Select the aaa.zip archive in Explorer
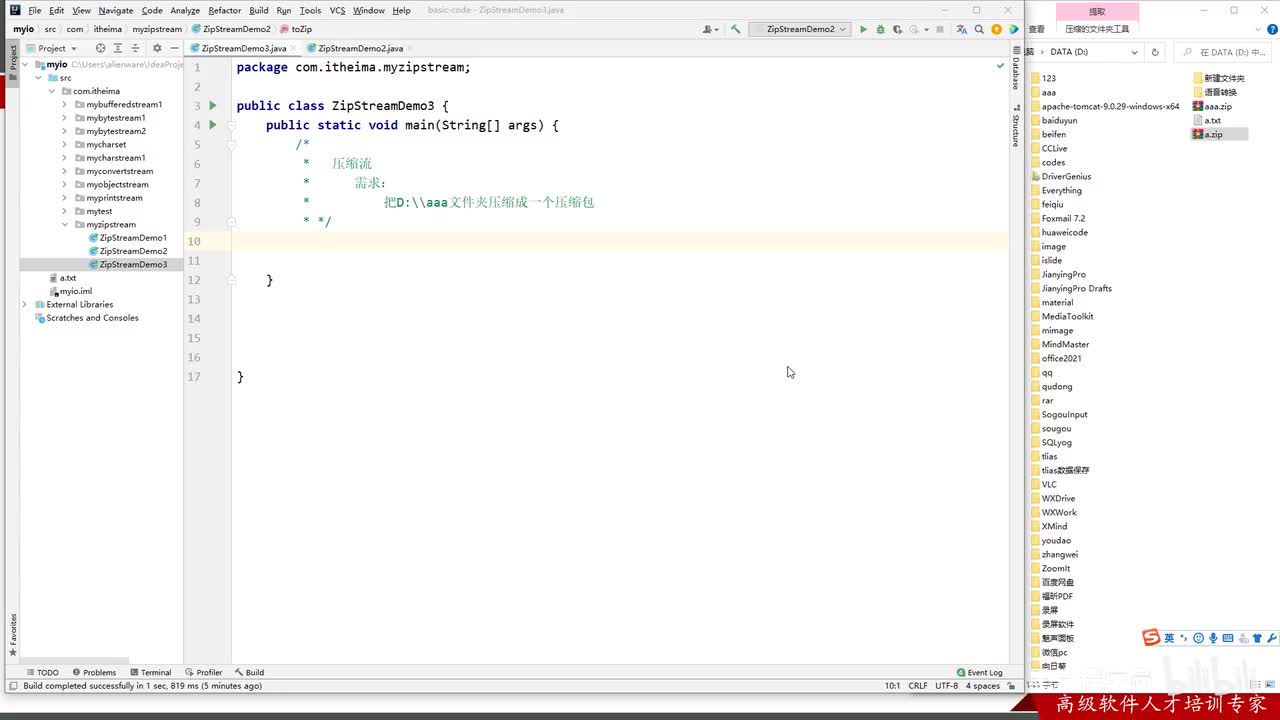Viewport: 1280px width, 720px height. tap(1212, 106)
